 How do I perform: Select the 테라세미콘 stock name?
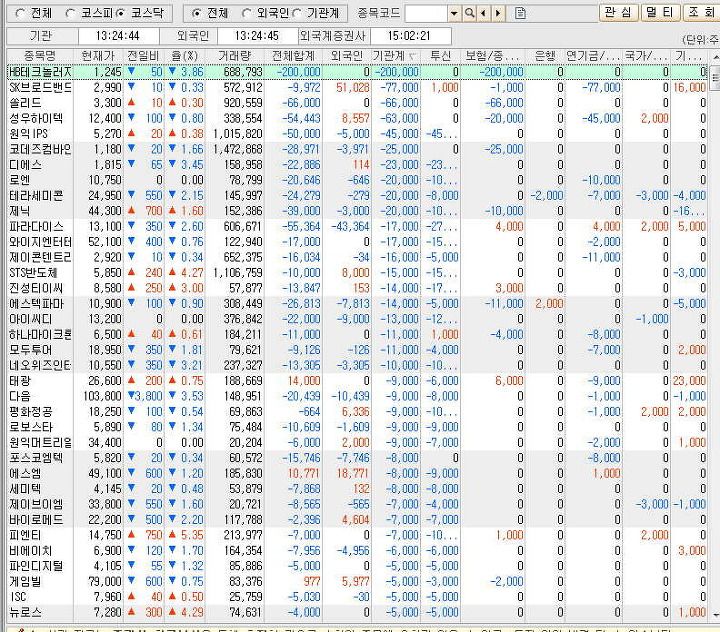point(36,196)
